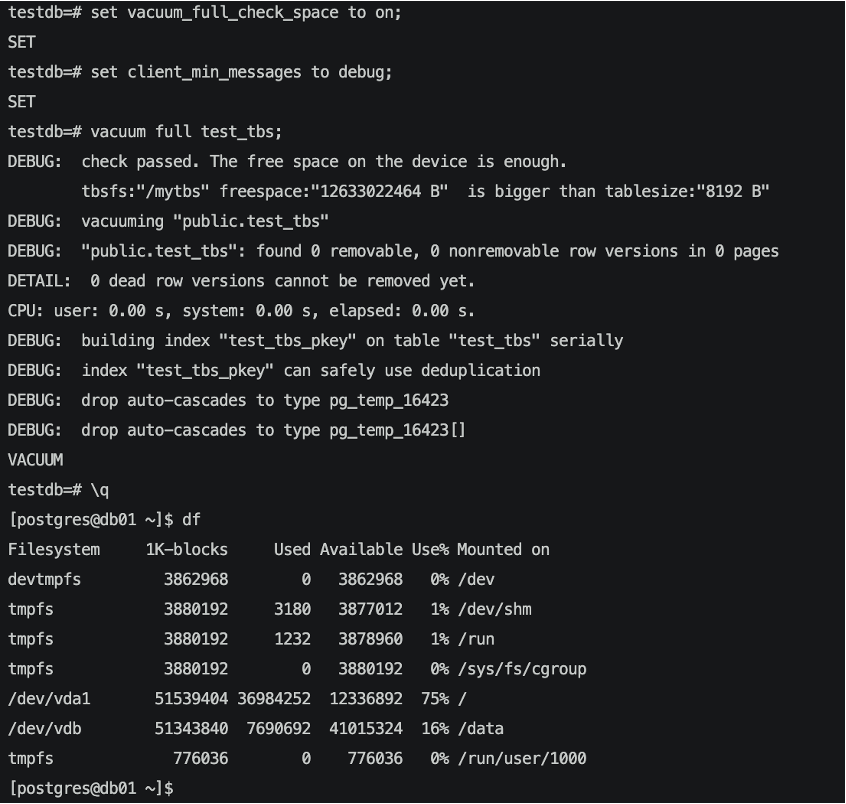Click the "df" command after the prompt
This screenshot has width=846, height=804.
pyautogui.click(x=191, y=519)
